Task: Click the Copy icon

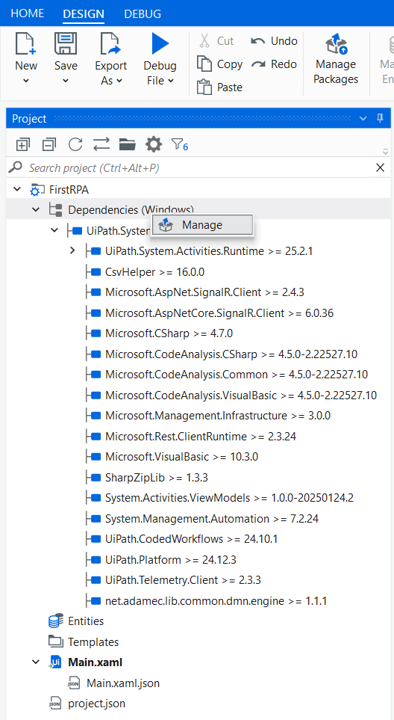Action: tap(204, 64)
